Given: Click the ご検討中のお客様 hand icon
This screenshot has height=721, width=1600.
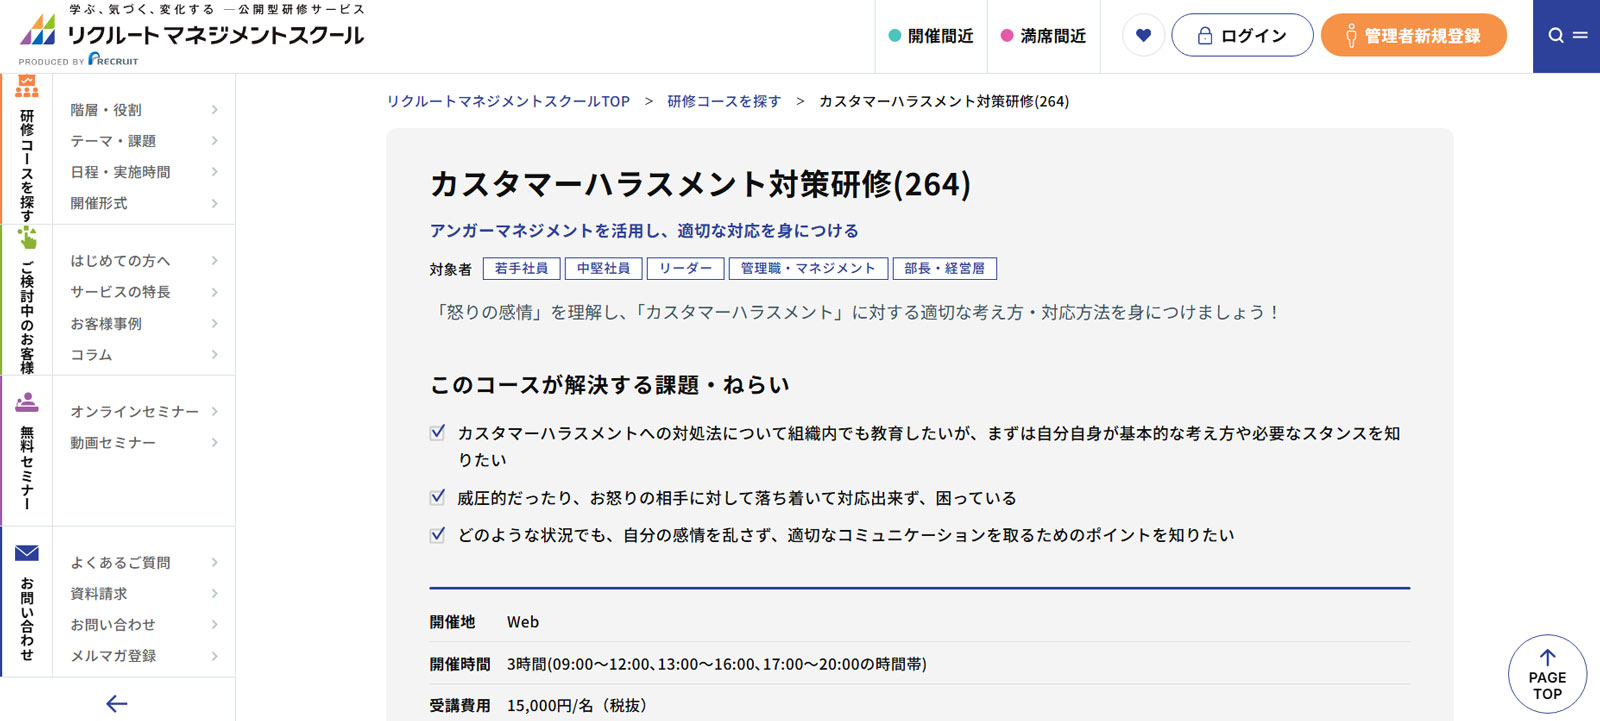Looking at the screenshot, I should pos(27,238).
